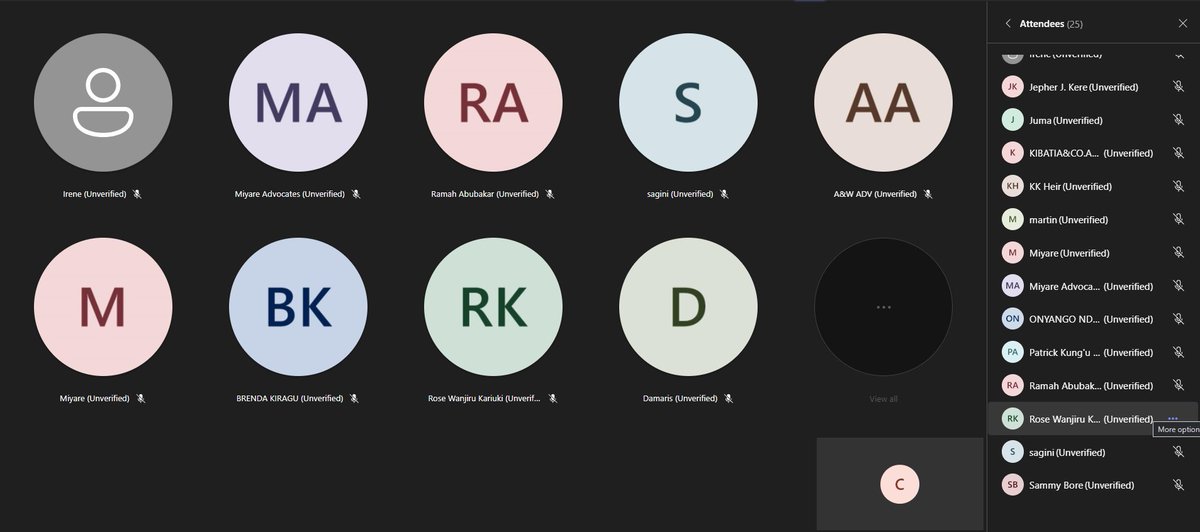Select Sammy Bore (Unverified) attendee row
Viewport: 1200px width, 532px height.
tap(1093, 485)
